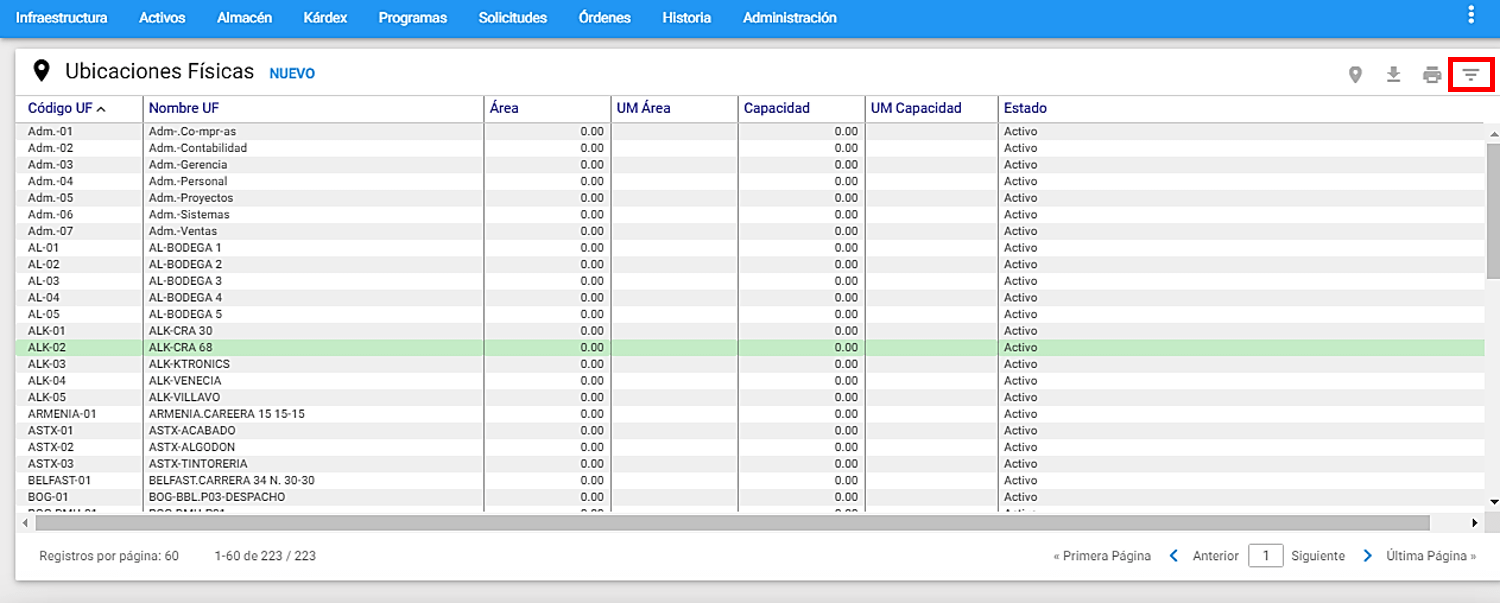Go to Primera Página

click(1102, 556)
